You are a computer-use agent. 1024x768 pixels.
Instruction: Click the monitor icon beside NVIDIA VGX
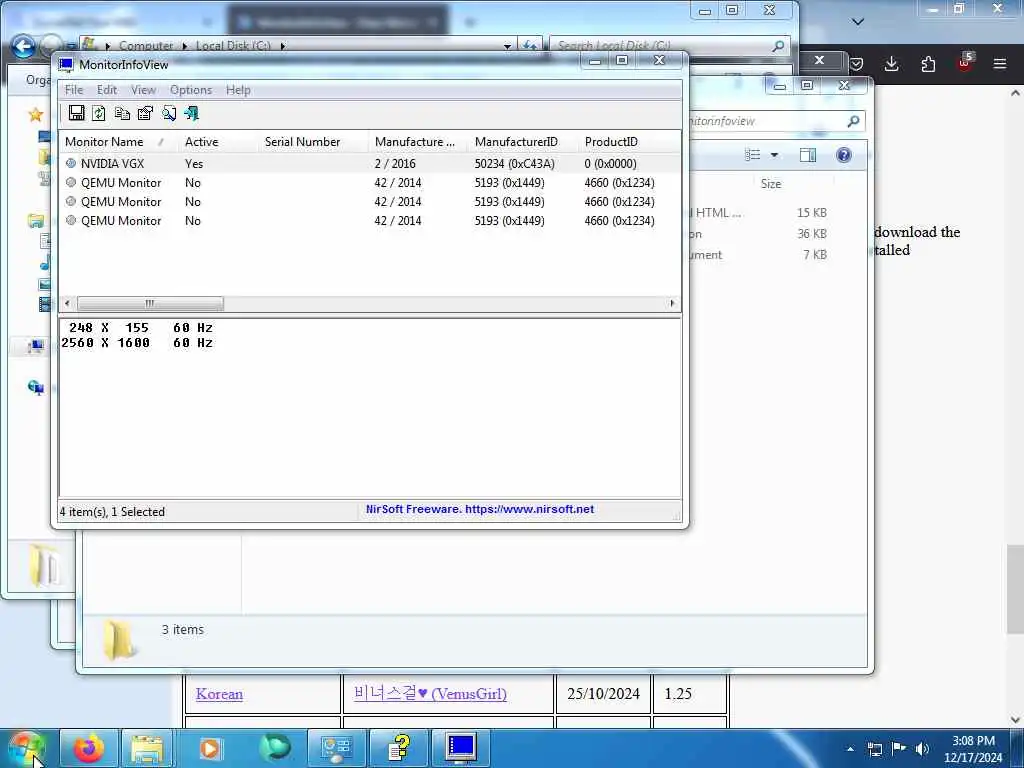click(71, 163)
